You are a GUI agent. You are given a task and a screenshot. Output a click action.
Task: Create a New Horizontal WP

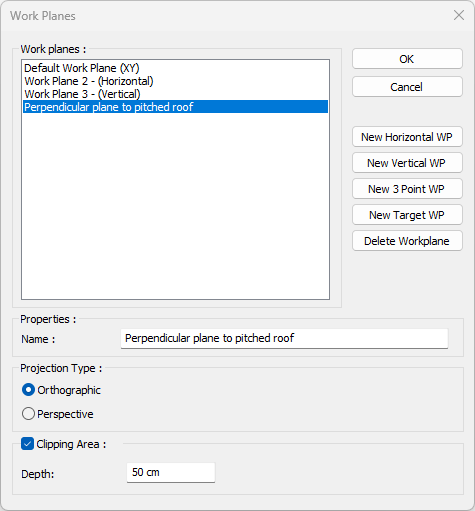coord(407,137)
